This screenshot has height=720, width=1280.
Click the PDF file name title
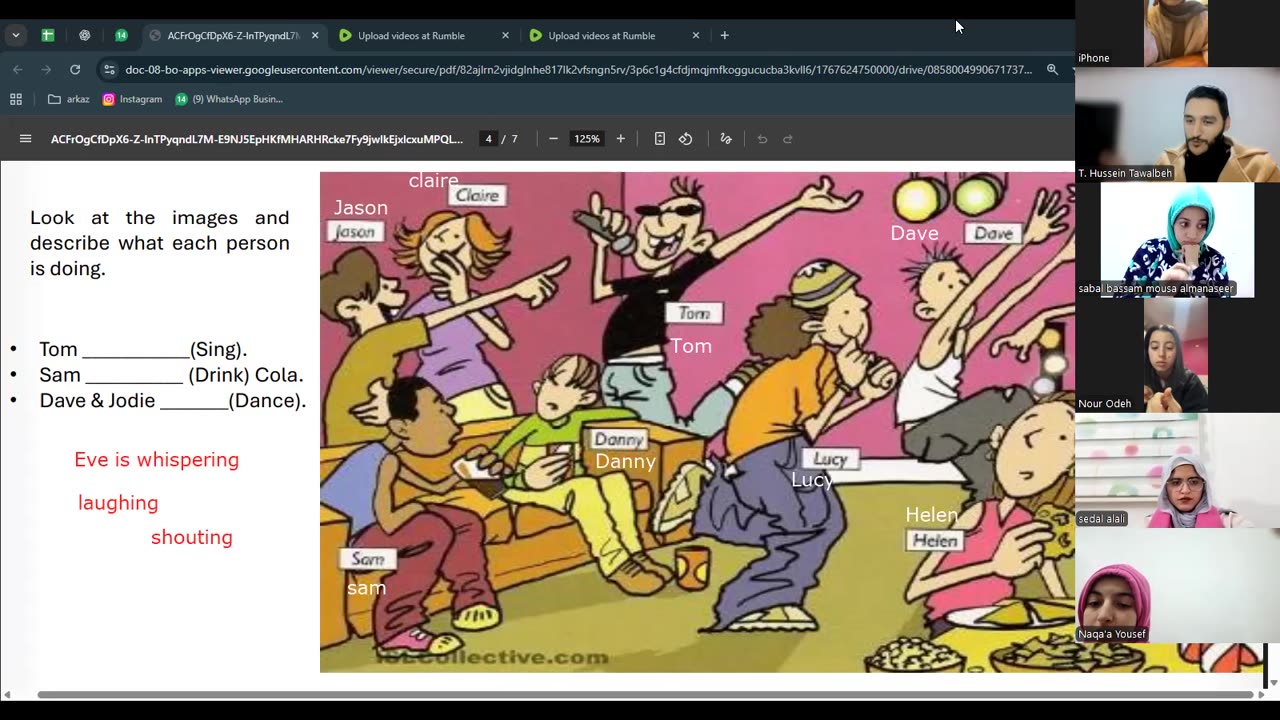pos(257,139)
